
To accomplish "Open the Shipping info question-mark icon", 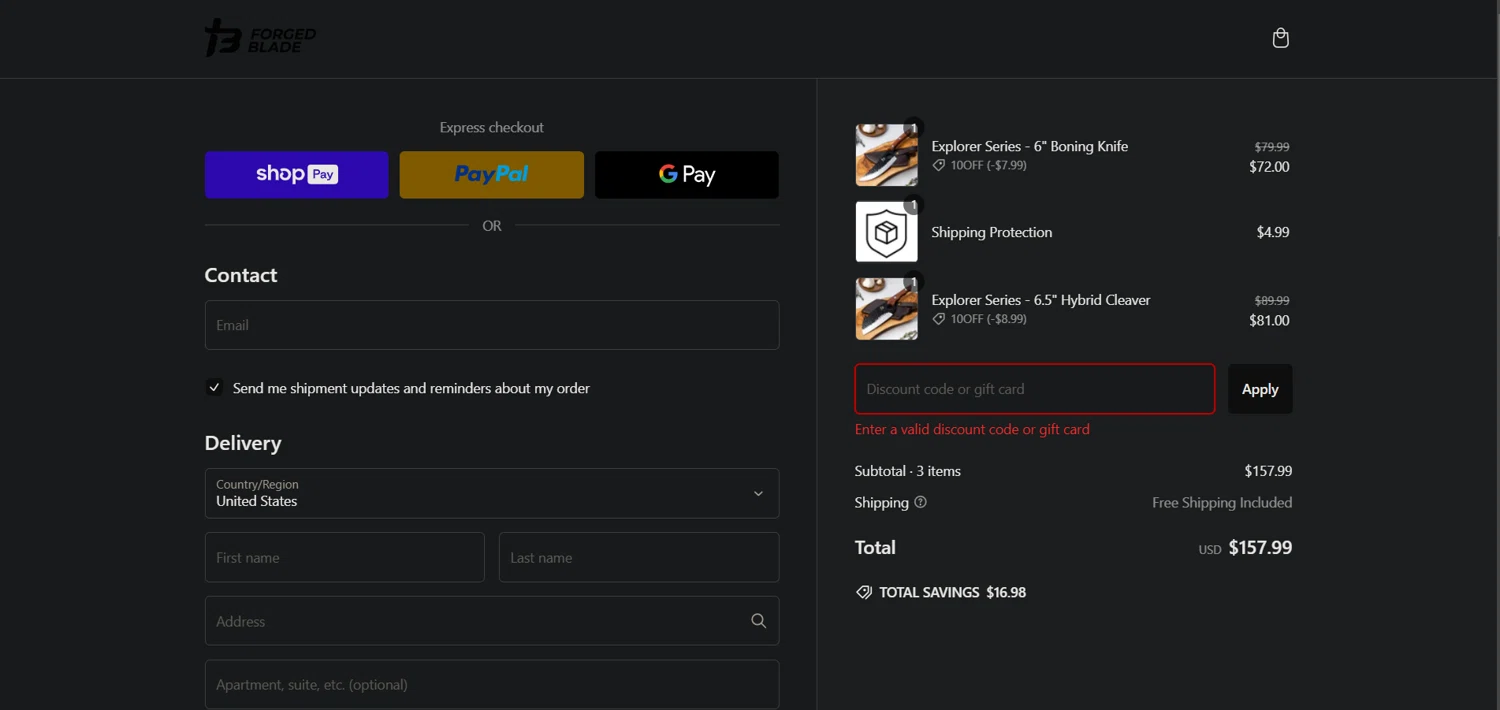I will [920, 502].
